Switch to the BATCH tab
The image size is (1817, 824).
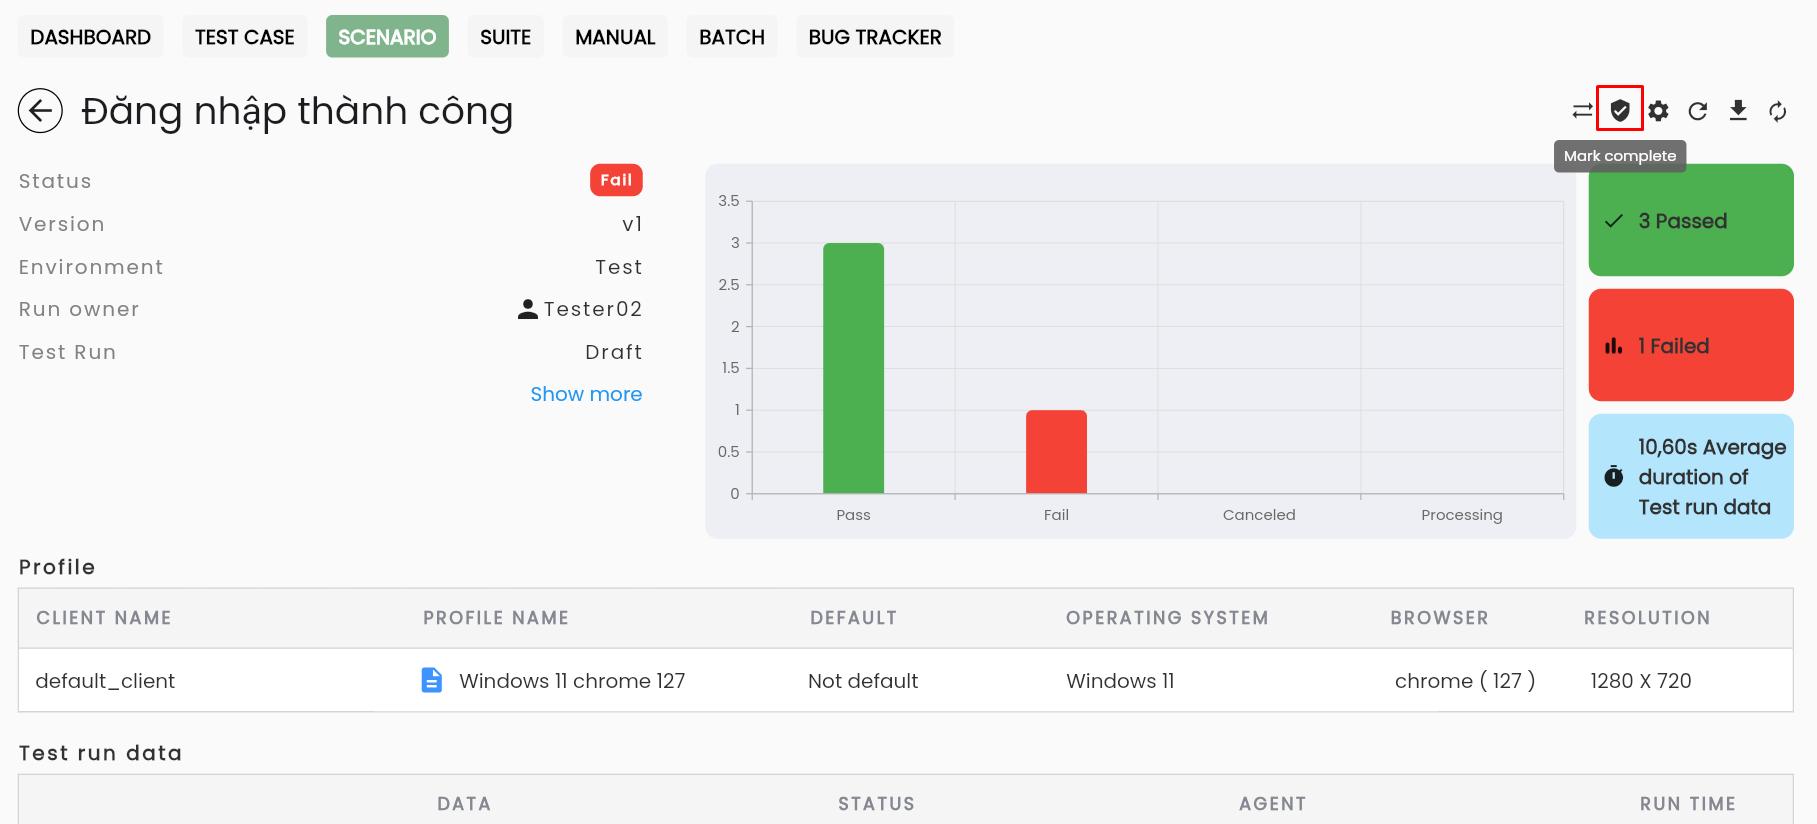point(732,37)
